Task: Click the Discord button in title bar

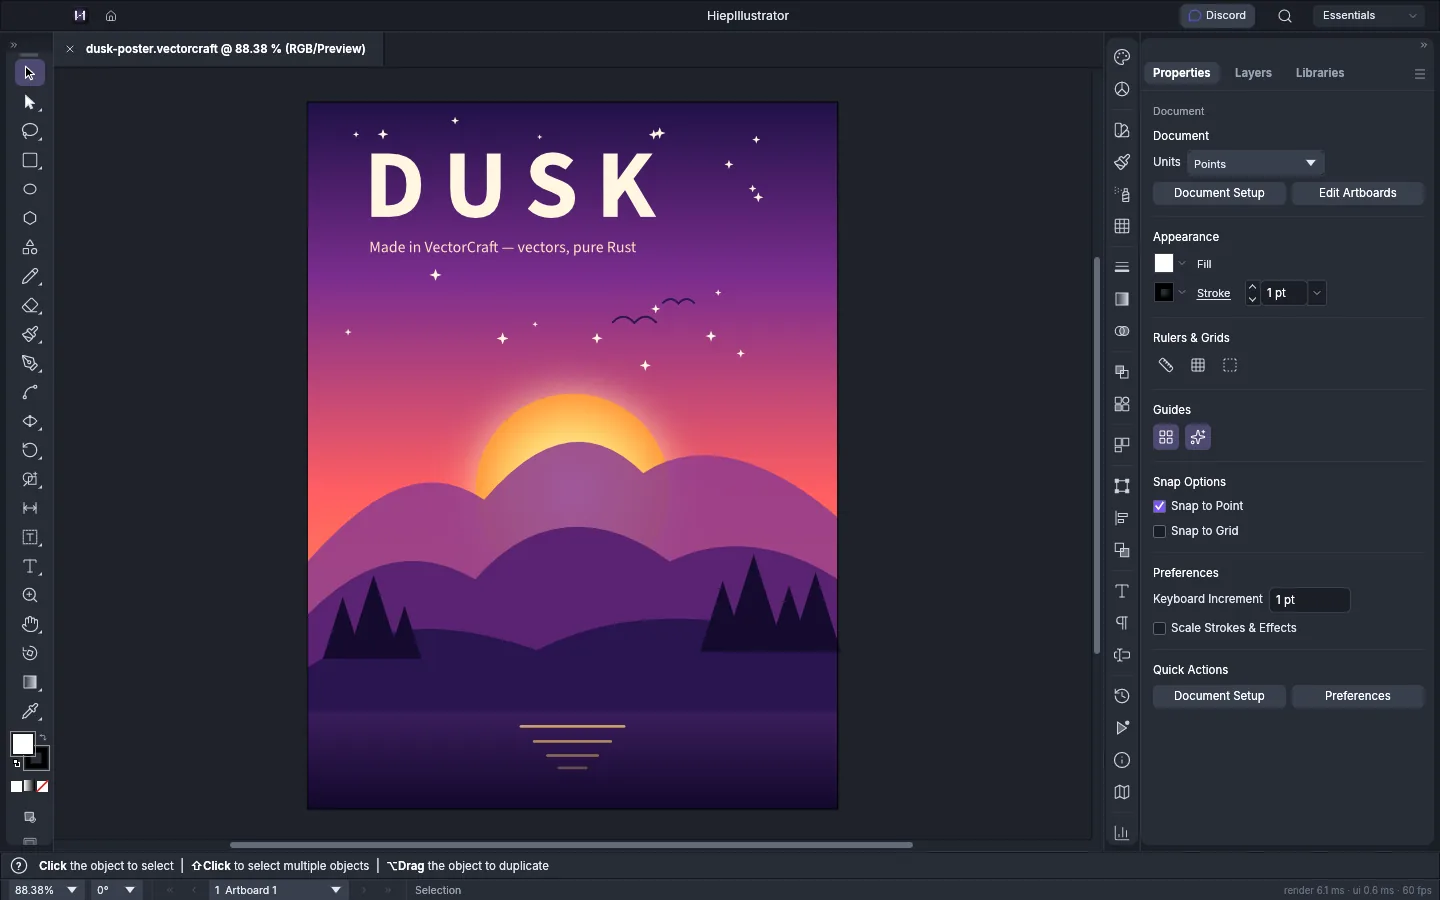Action: [1218, 16]
